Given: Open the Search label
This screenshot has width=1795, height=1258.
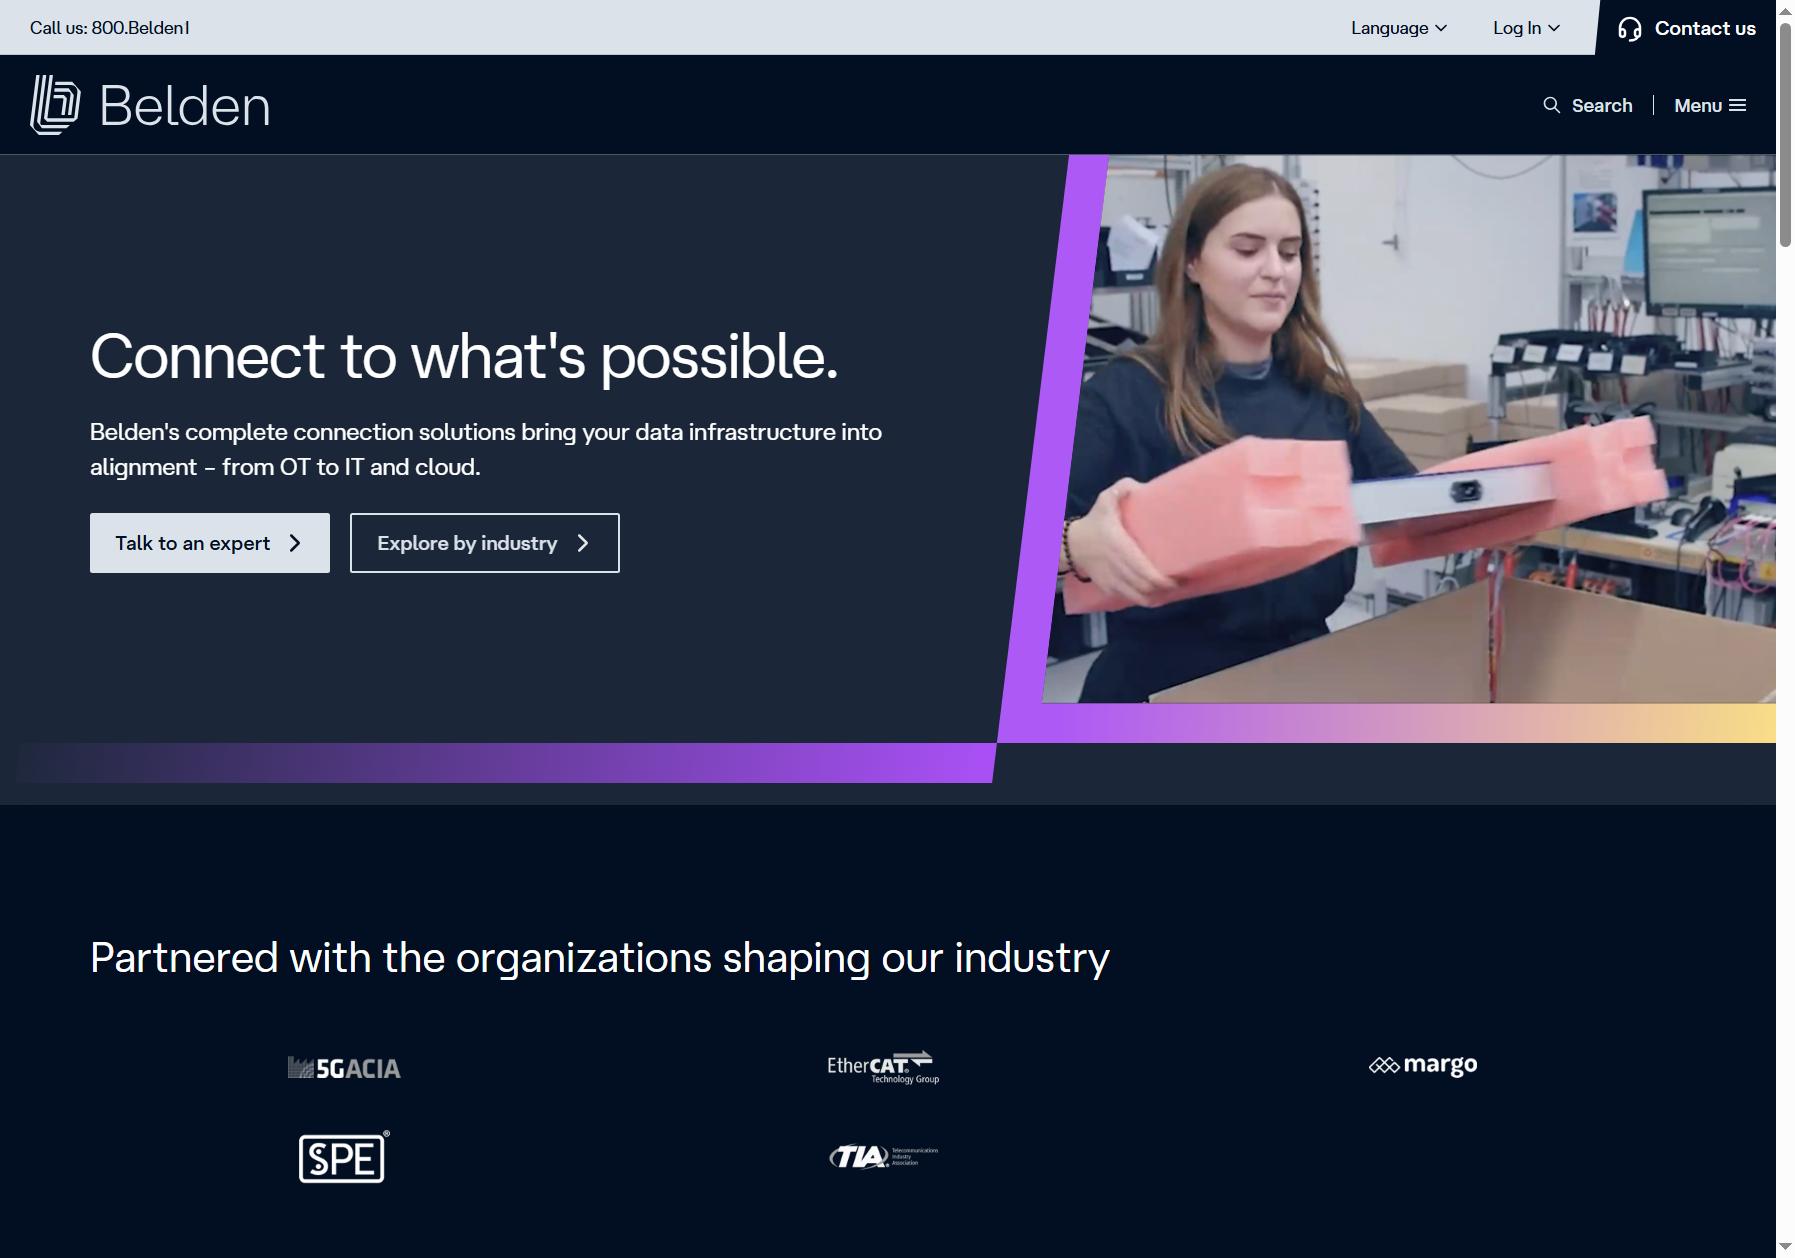Looking at the screenshot, I should coord(1602,105).
